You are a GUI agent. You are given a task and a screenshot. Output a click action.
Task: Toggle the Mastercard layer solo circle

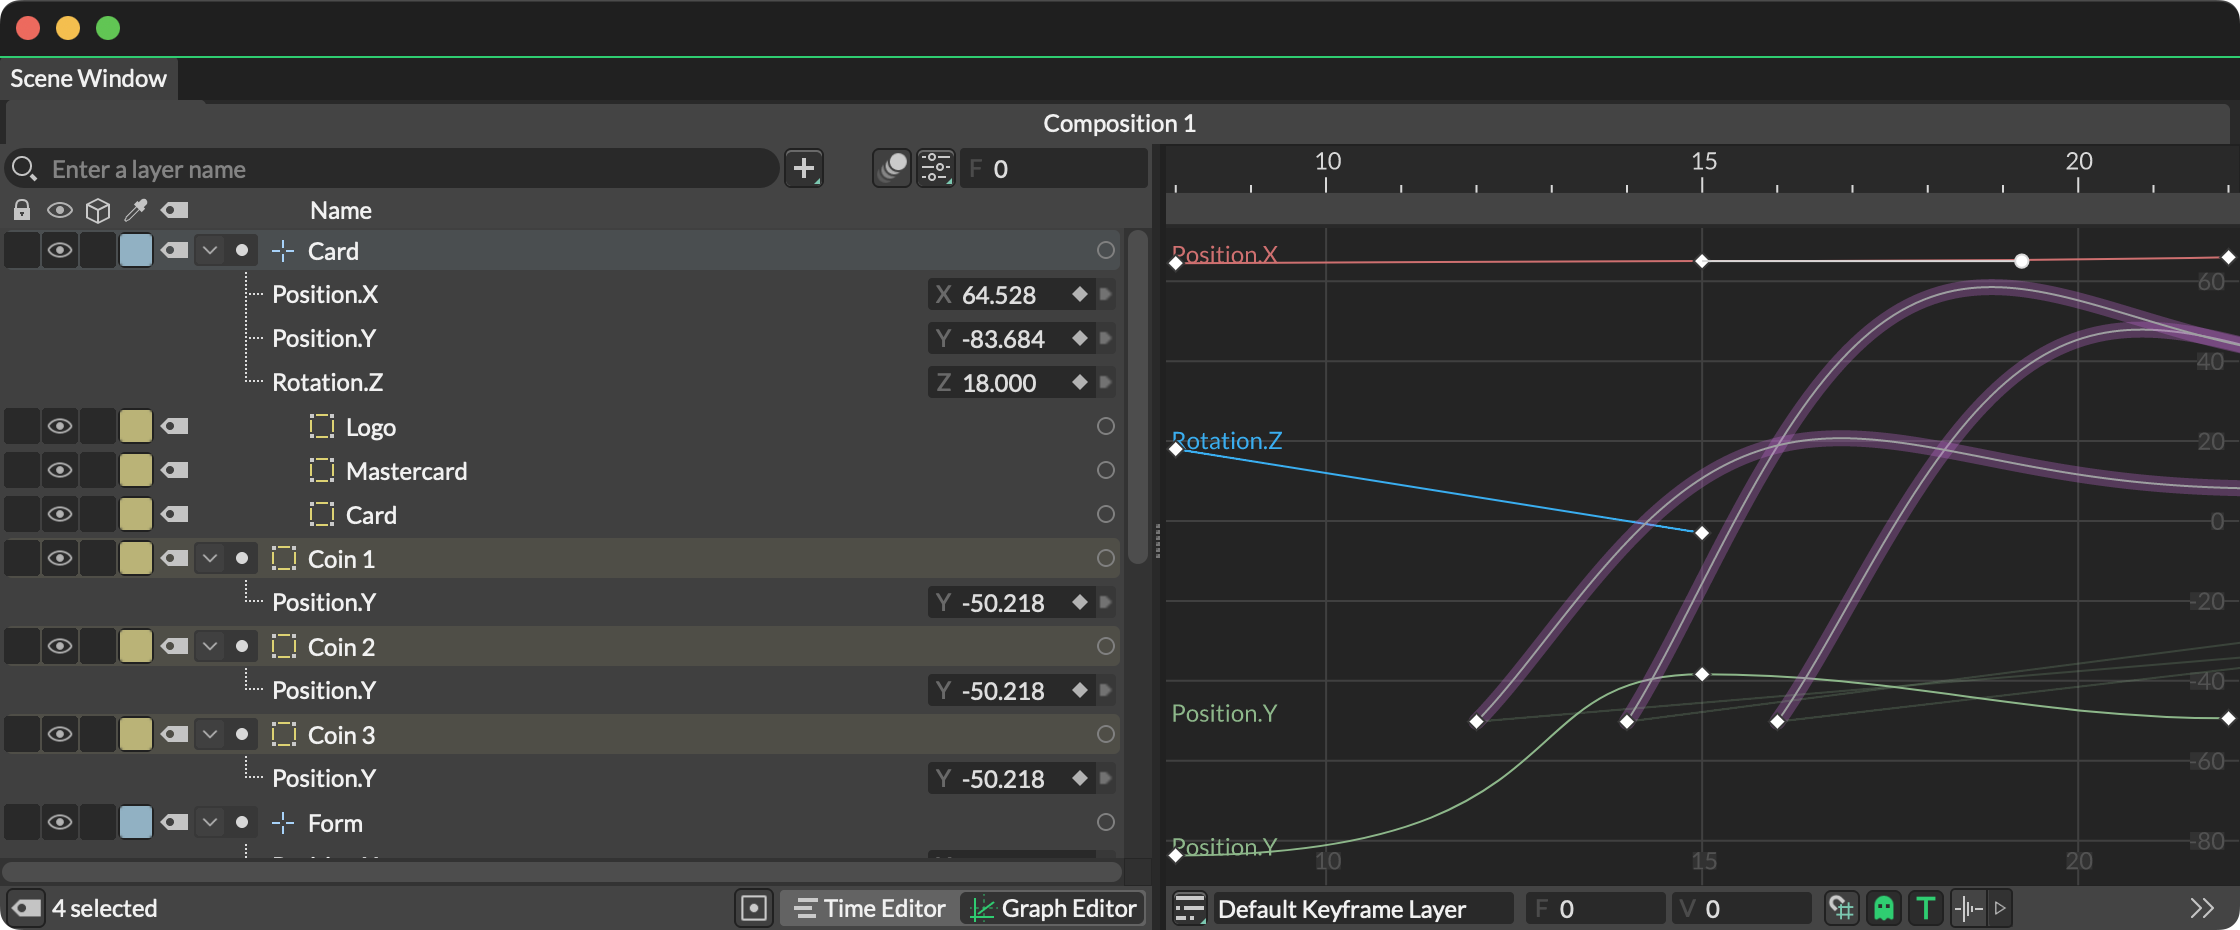click(x=1105, y=470)
